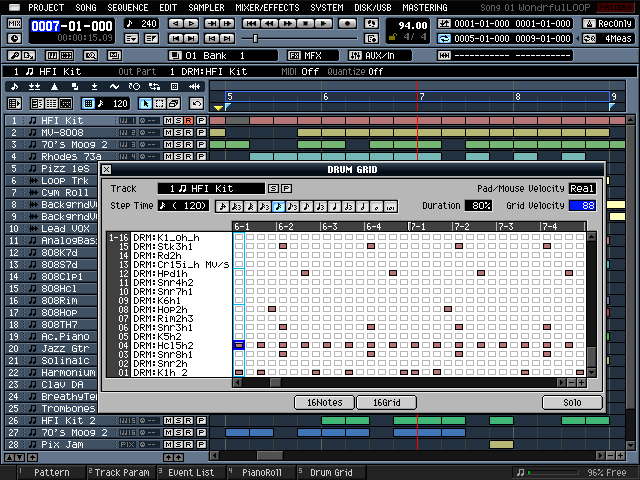The image size is (640, 480).
Task: Open the MASTERING menu
Action: [x=425, y=7]
